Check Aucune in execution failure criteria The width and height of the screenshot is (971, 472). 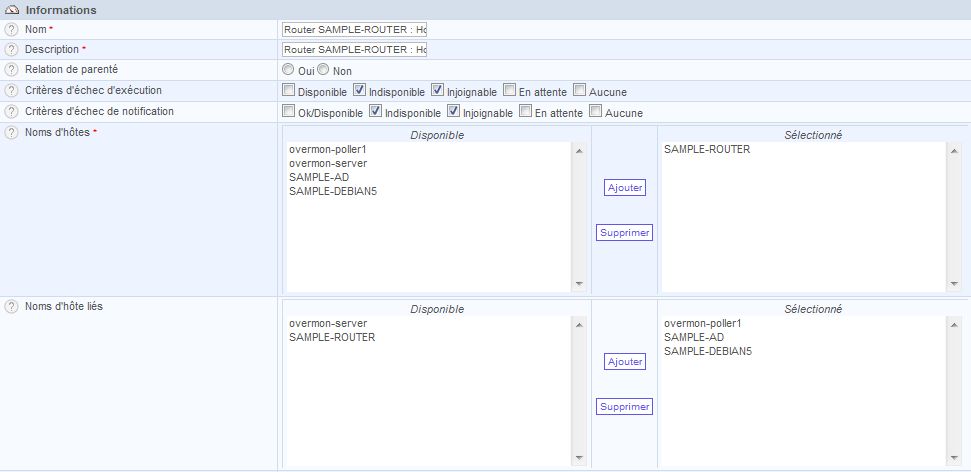580,91
